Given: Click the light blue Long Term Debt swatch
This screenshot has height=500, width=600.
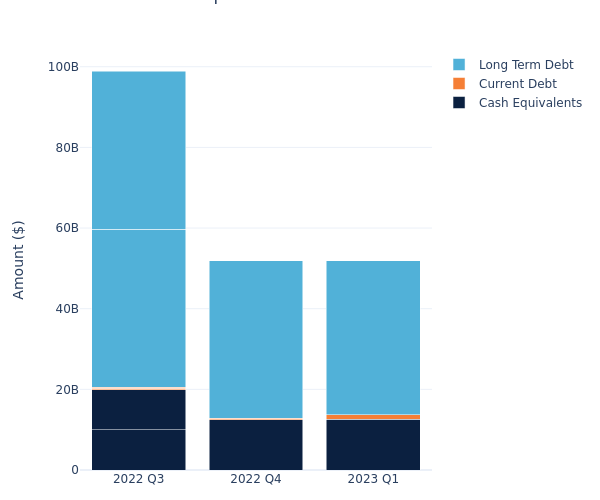Looking at the screenshot, I should click(459, 65).
